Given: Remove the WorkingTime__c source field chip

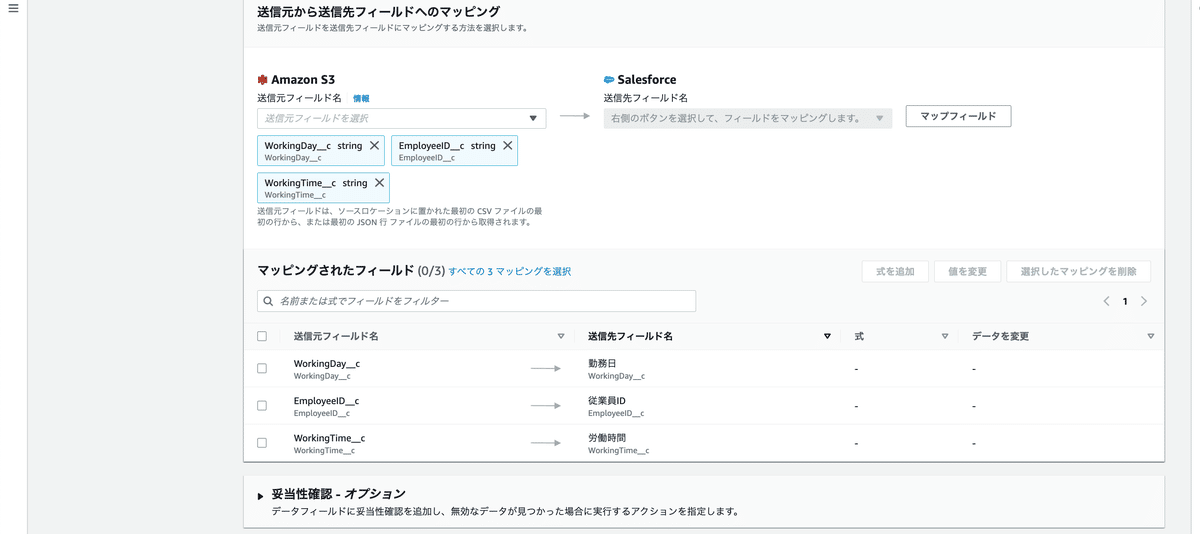Looking at the screenshot, I should (x=379, y=183).
